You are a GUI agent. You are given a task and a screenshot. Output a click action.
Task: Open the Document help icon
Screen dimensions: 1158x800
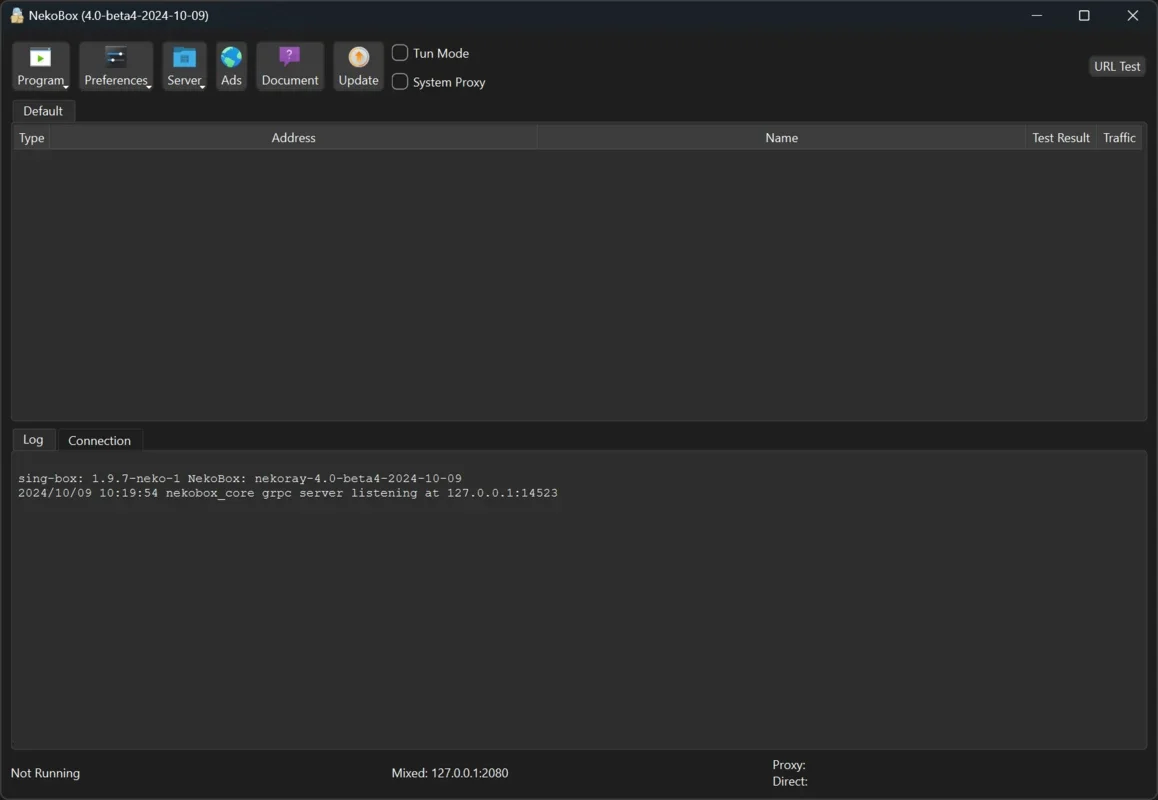pos(290,58)
